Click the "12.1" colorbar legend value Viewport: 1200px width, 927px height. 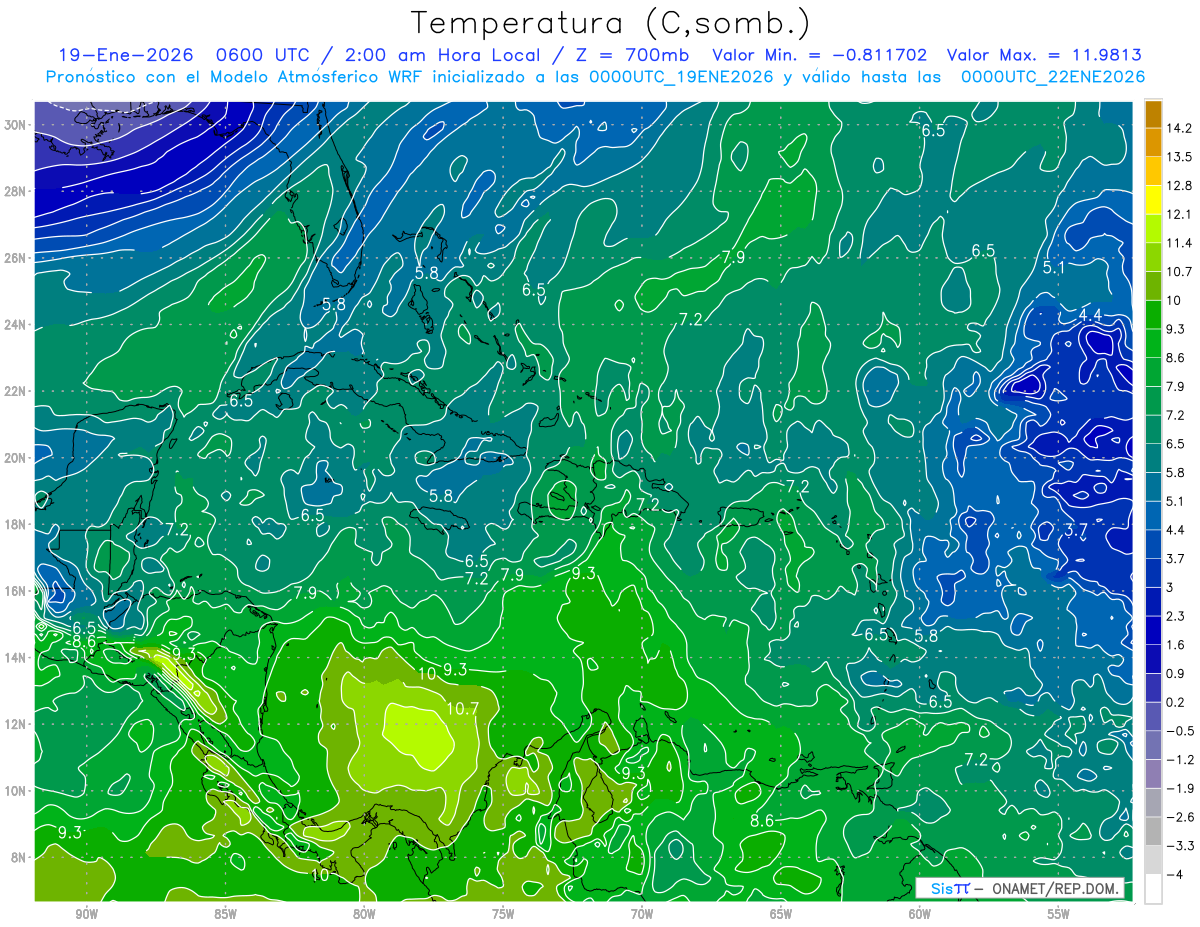tap(1179, 214)
